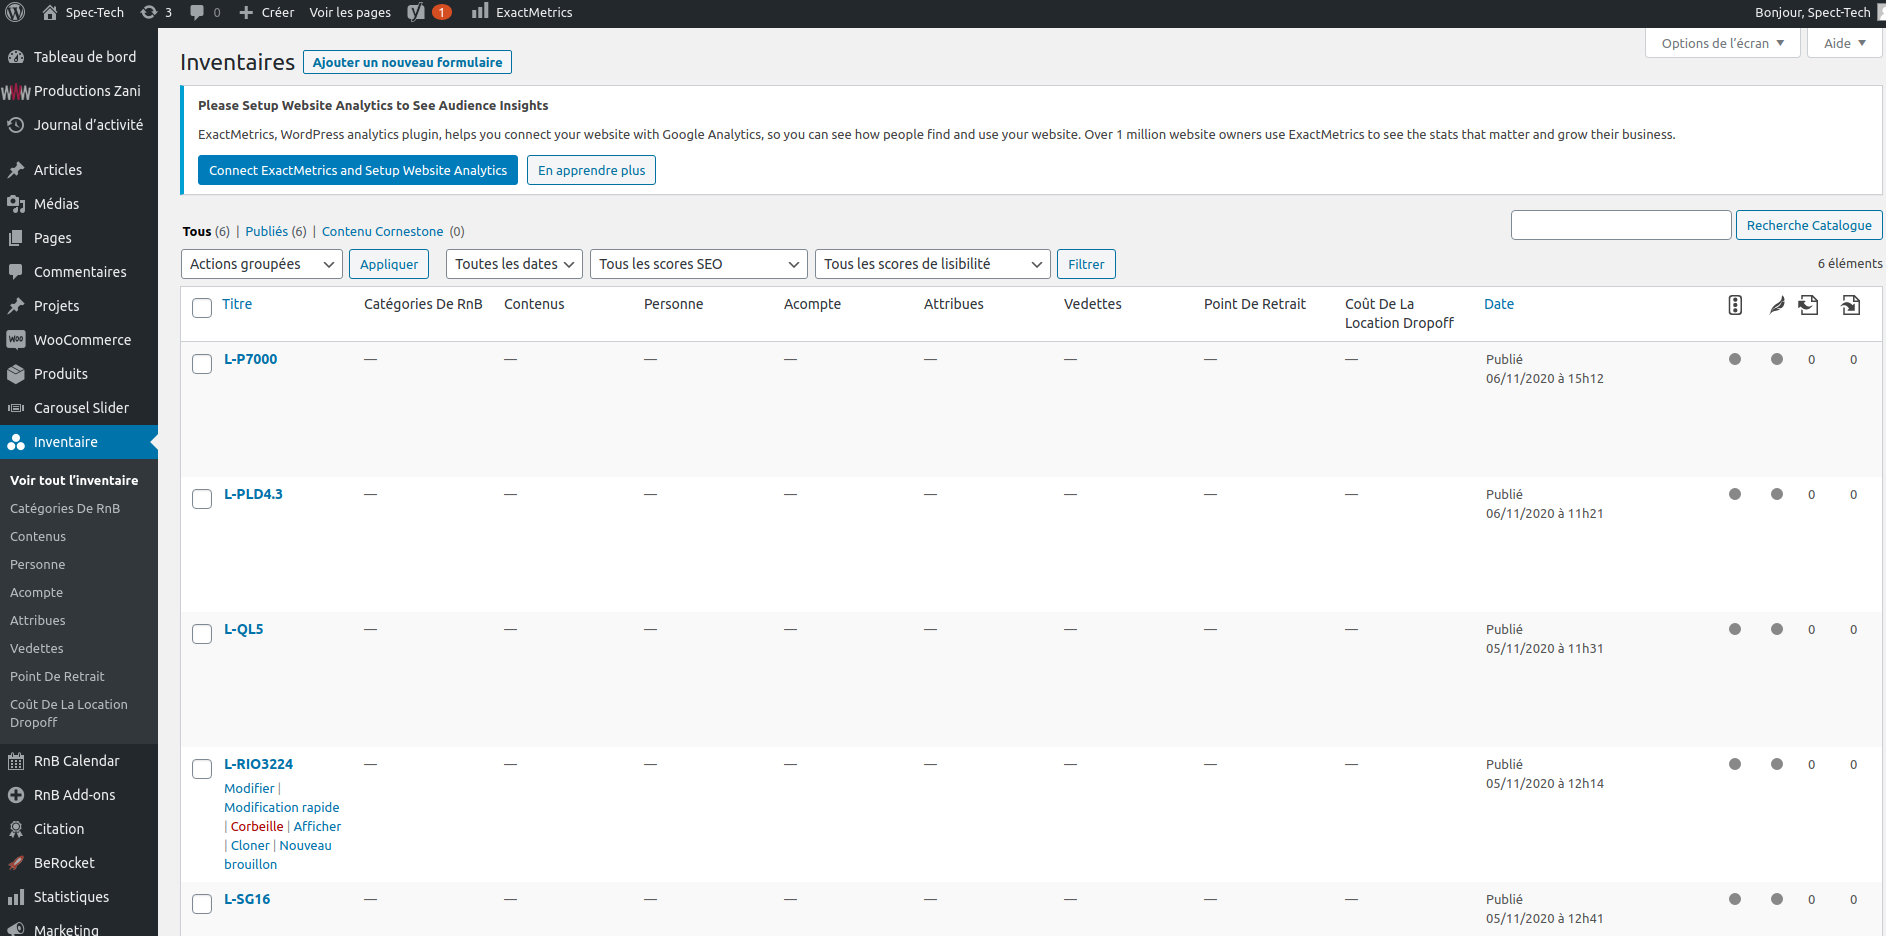
Task: Click the Commentaires bubble sidebar icon
Action: [x=16, y=272]
